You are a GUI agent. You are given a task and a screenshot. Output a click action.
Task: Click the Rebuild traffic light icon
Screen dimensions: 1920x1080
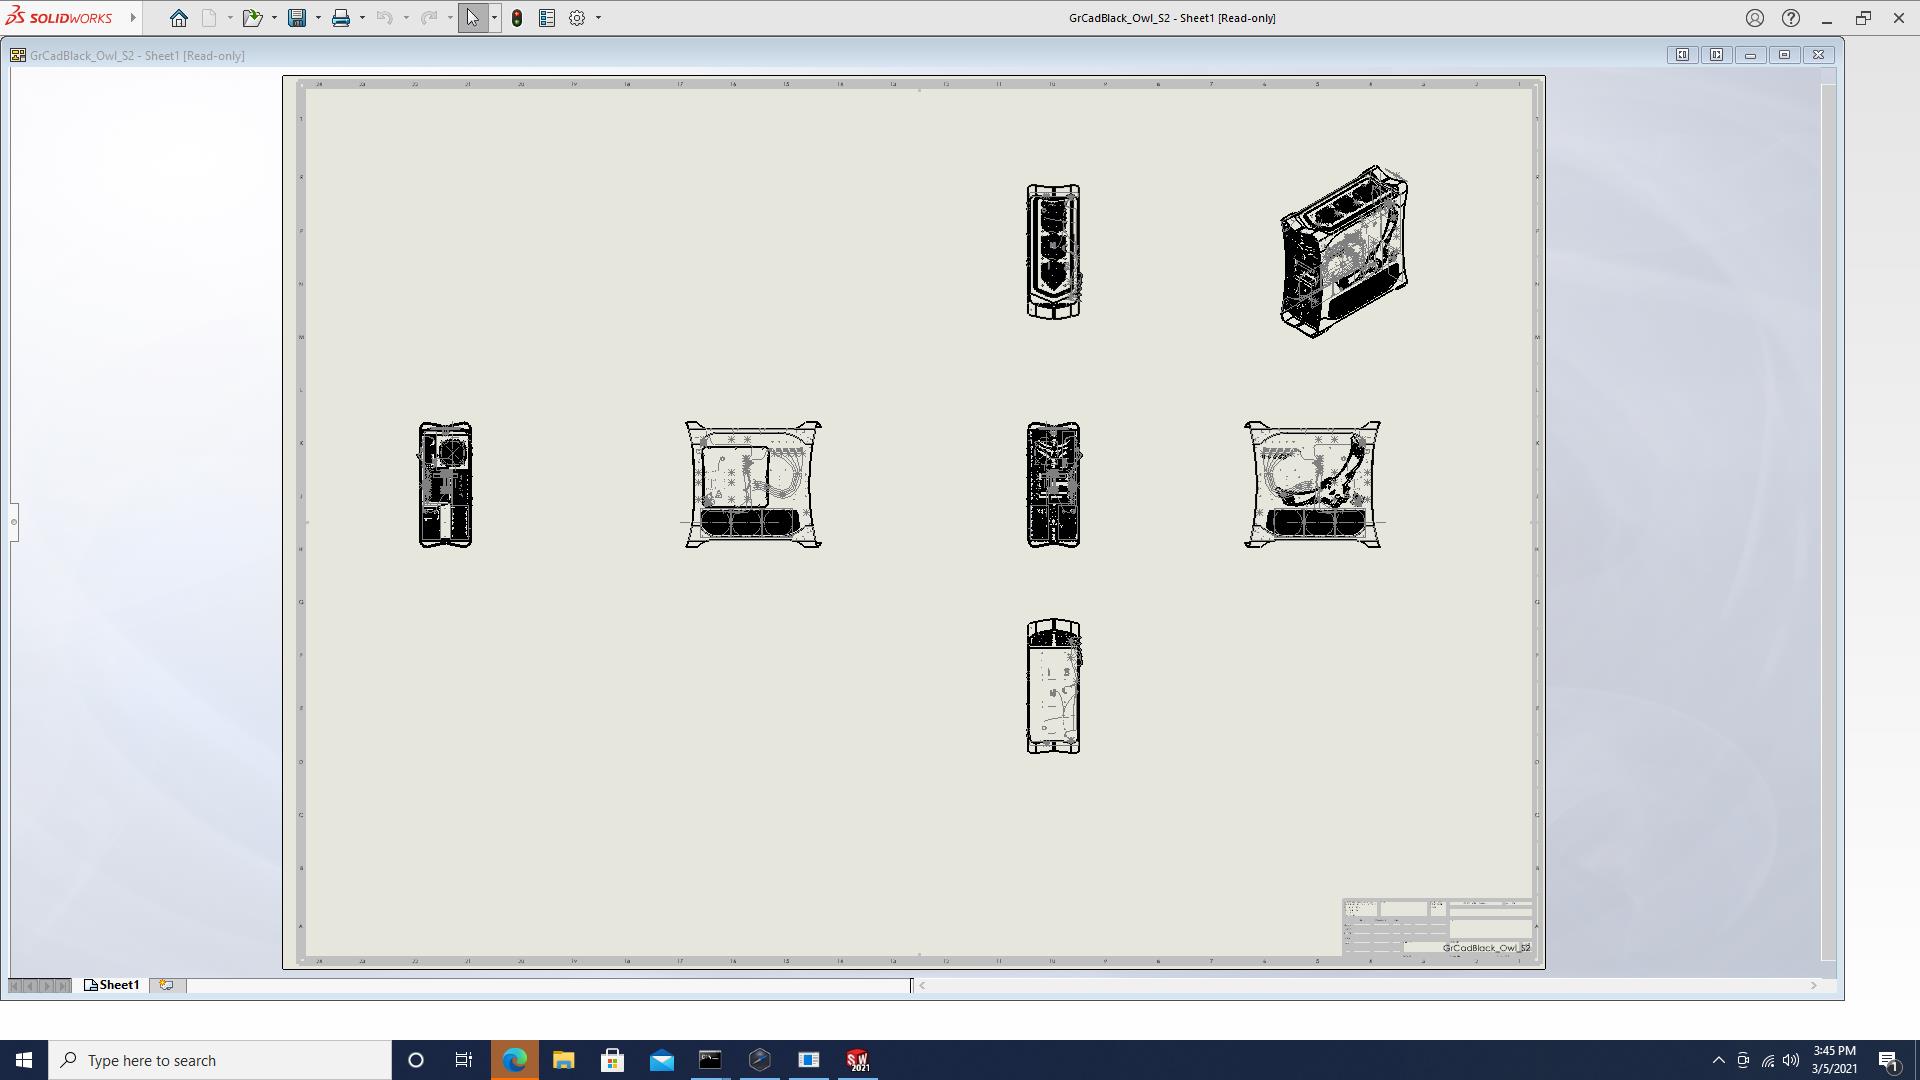click(x=517, y=18)
